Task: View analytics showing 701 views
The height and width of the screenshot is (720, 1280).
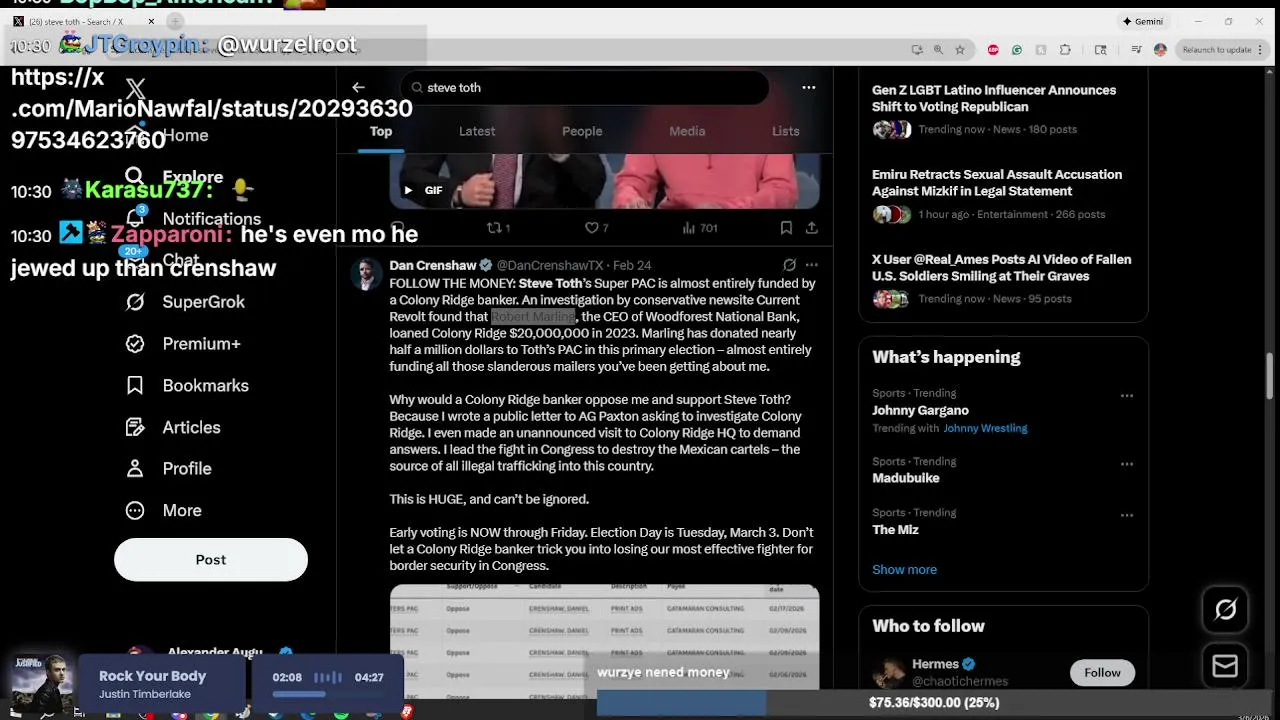Action: (x=700, y=228)
